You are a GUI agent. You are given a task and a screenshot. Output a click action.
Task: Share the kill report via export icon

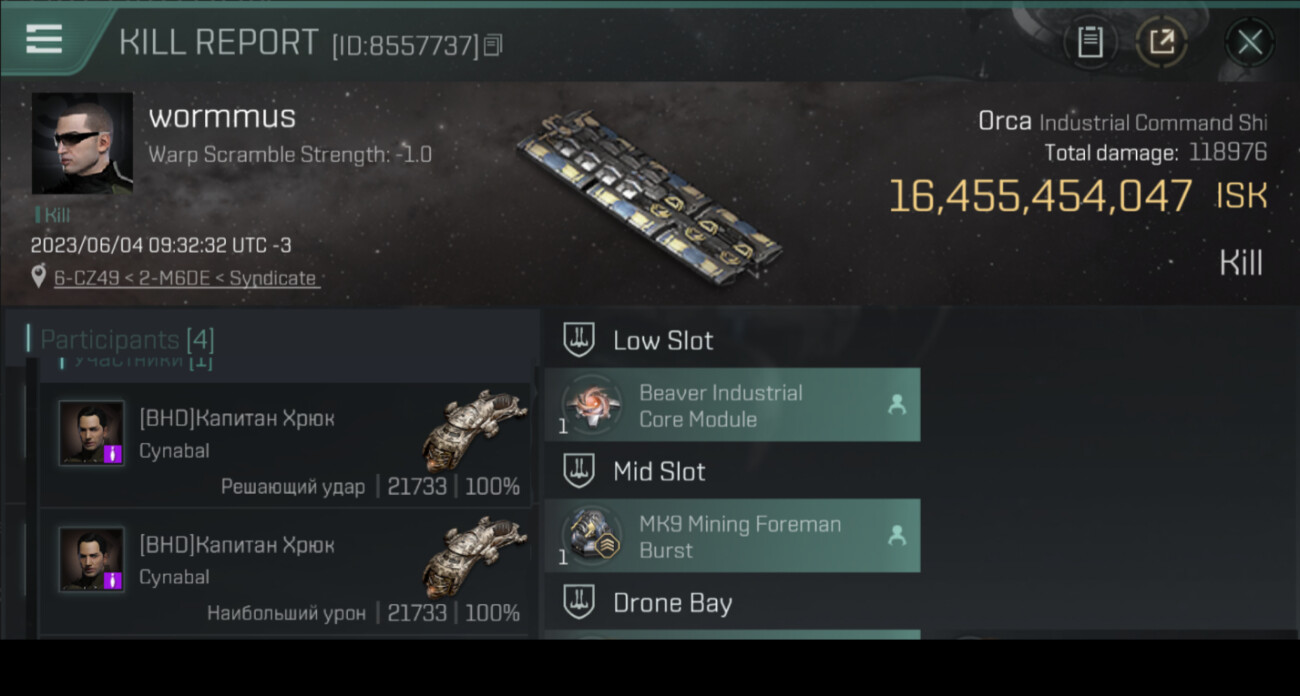(x=1161, y=42)
